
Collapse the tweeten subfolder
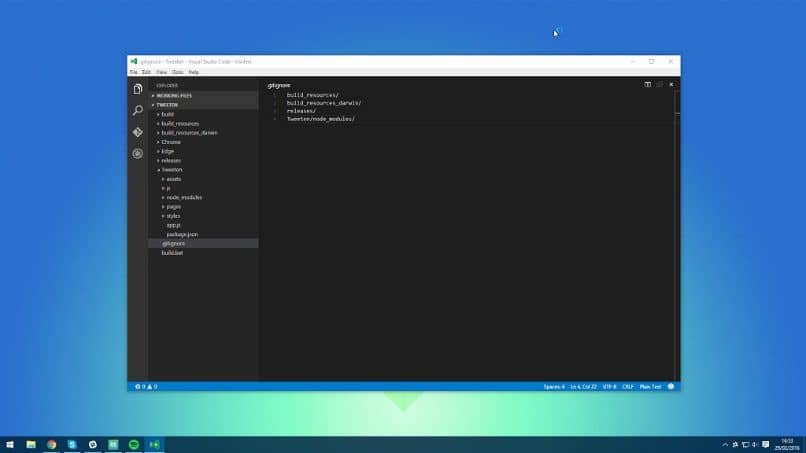coord(204,170)
